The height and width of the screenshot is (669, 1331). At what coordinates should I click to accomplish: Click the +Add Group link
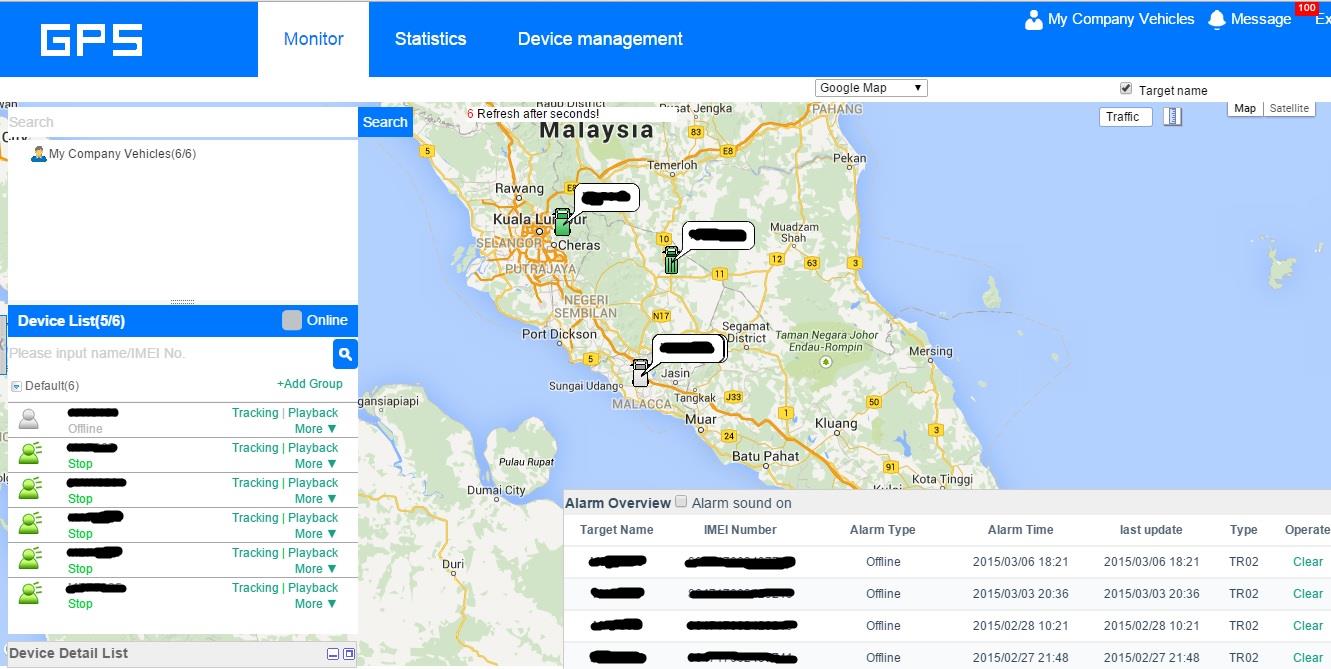point(310,384)
